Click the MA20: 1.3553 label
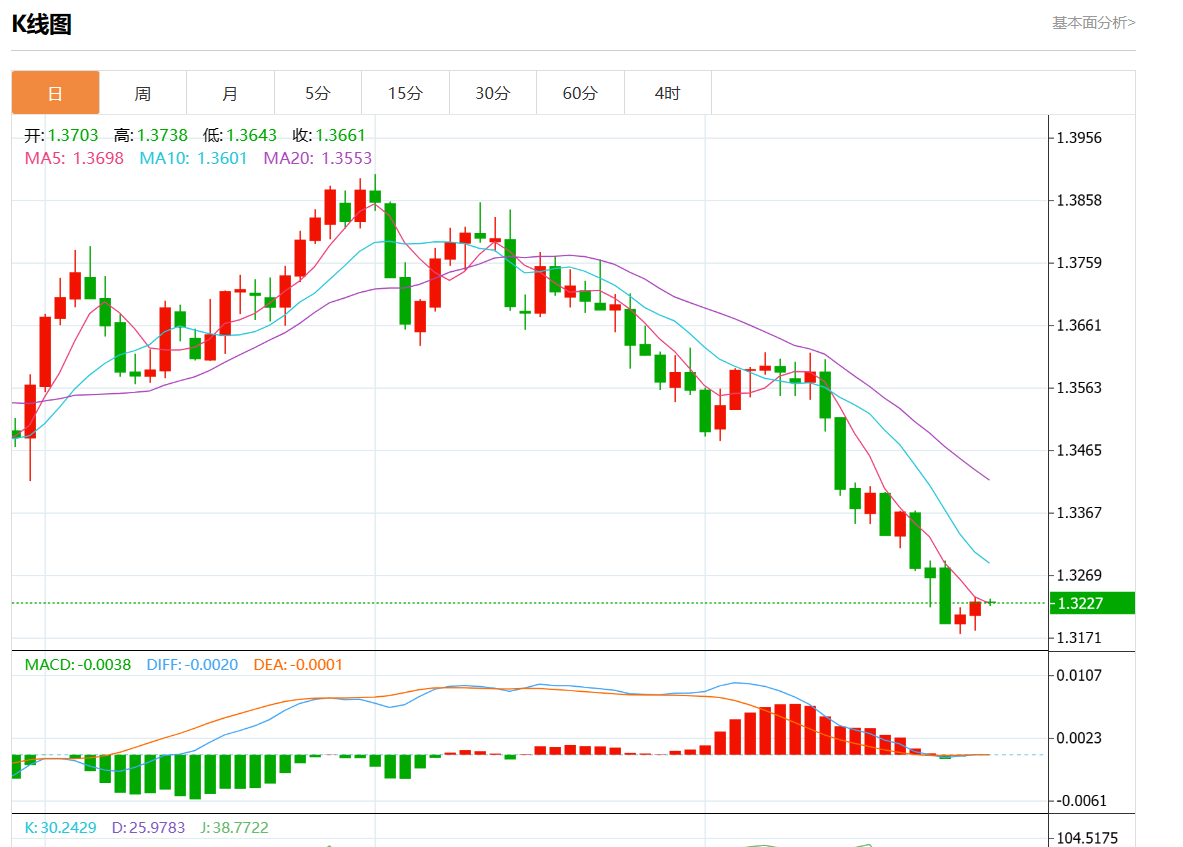Screen dimensions: 1183x847 click(318, 158)
